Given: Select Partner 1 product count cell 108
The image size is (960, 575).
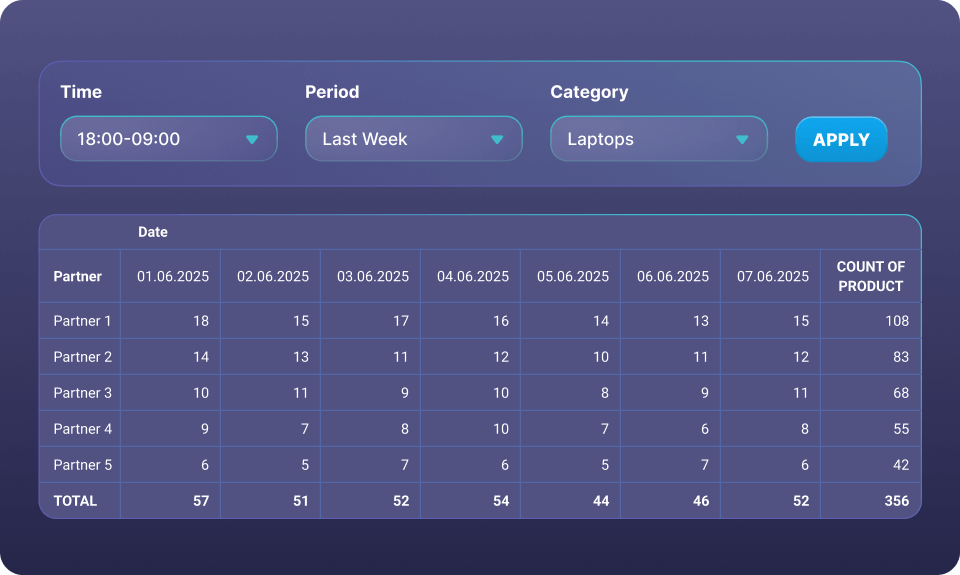Looking at the screenshot, I should coord(896,321).
